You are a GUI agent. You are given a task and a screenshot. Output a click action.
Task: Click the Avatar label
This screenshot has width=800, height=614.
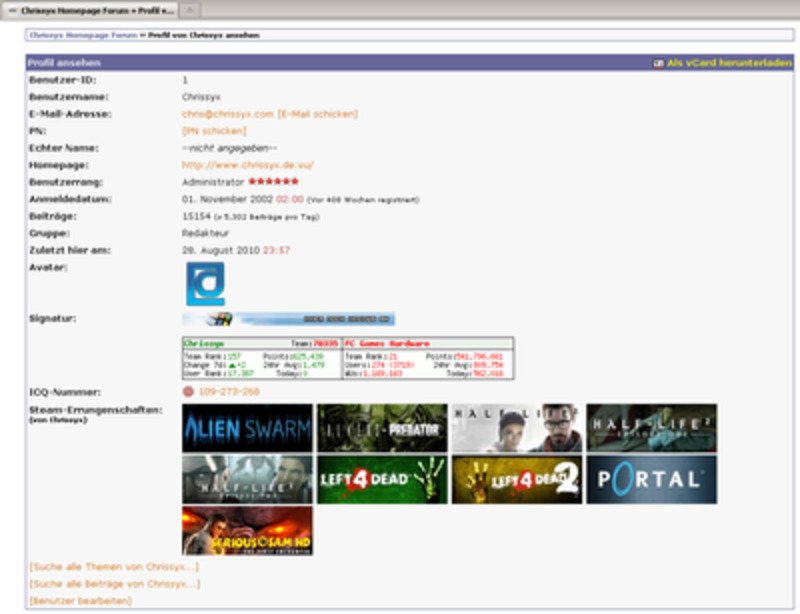(x=48, y=267)
